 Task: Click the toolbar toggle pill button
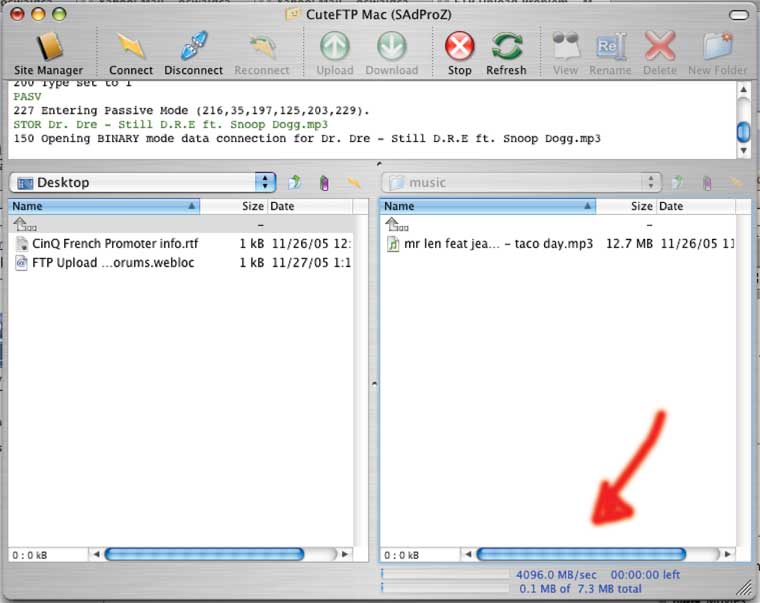pos(739,15)
